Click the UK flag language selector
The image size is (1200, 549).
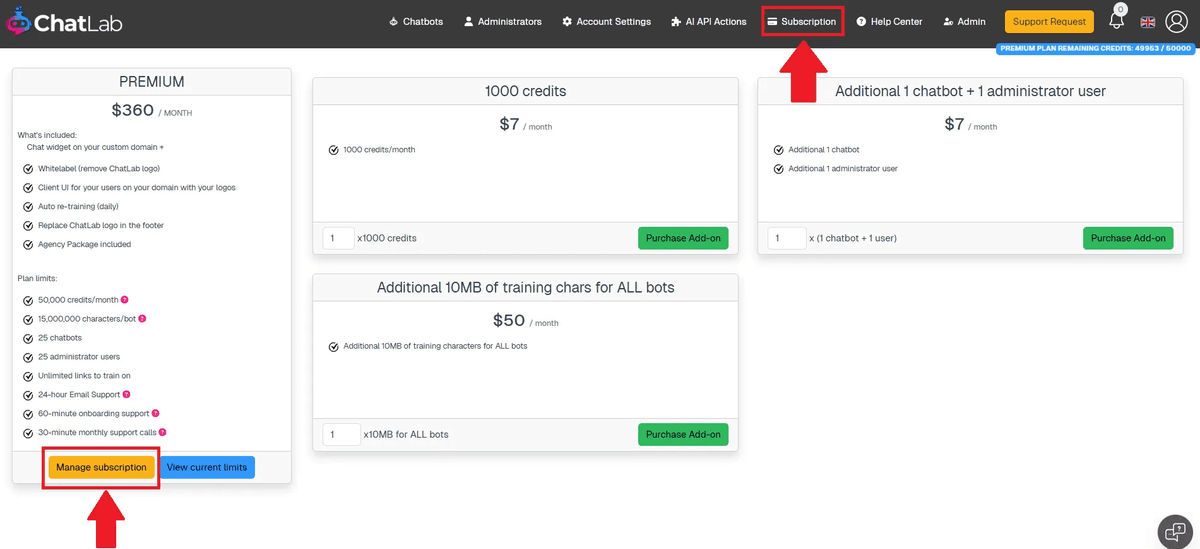(1147, 22)
